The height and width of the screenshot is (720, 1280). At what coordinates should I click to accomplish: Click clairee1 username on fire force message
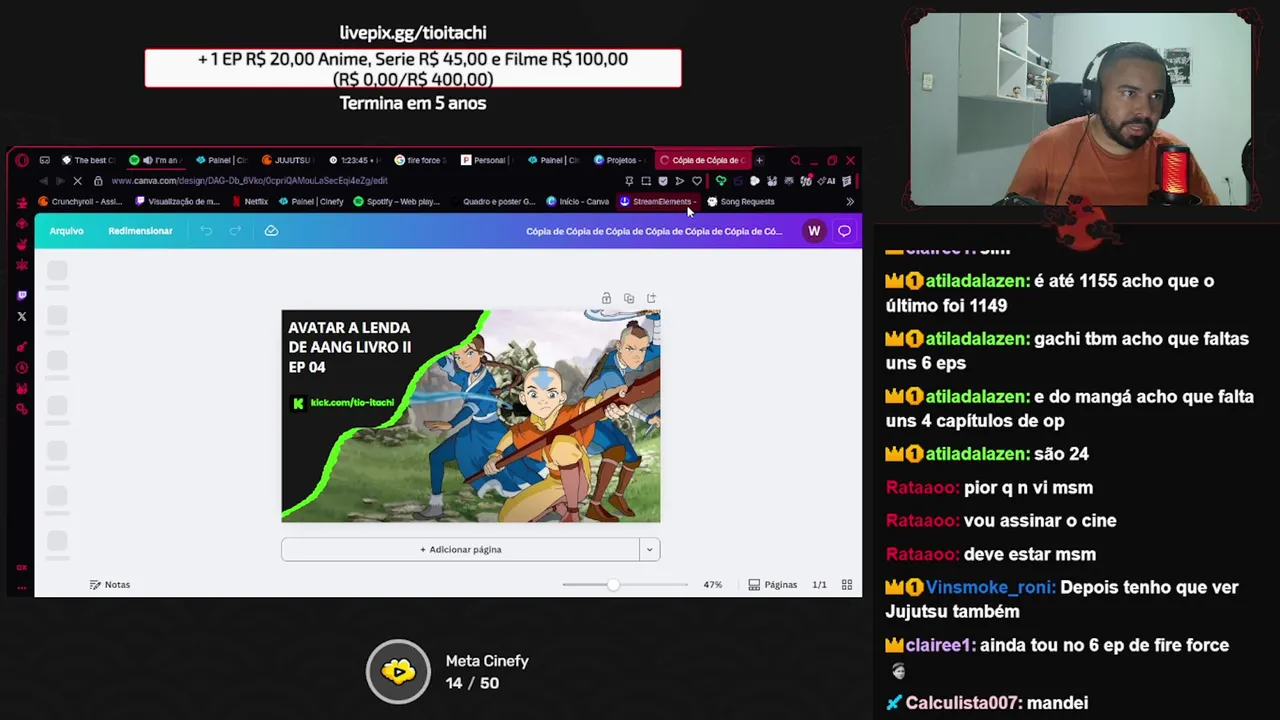point(939,645)
